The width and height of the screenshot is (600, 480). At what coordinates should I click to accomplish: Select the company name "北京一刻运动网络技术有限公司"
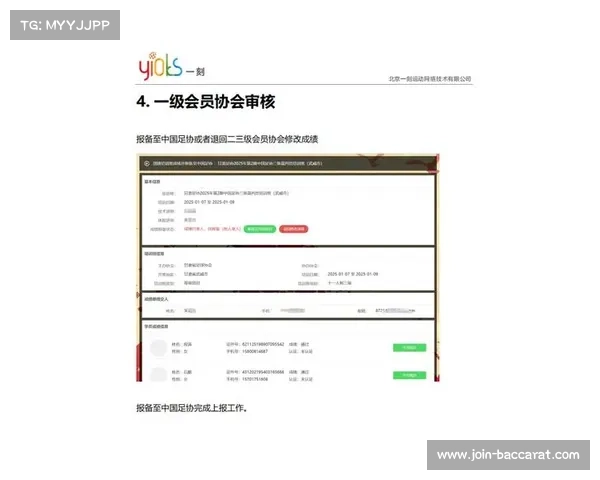430,79
